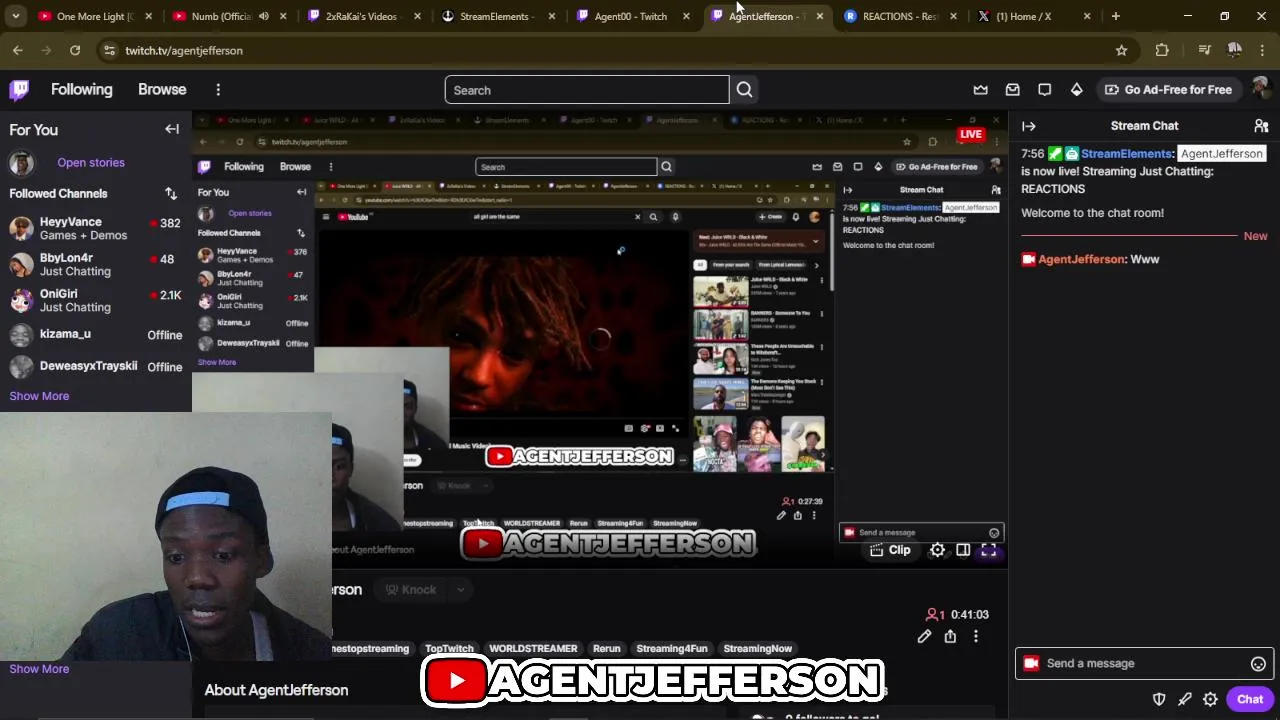Screen dimensions: 1280x720
Task: Open the Following page
Action: pos(82,90)
